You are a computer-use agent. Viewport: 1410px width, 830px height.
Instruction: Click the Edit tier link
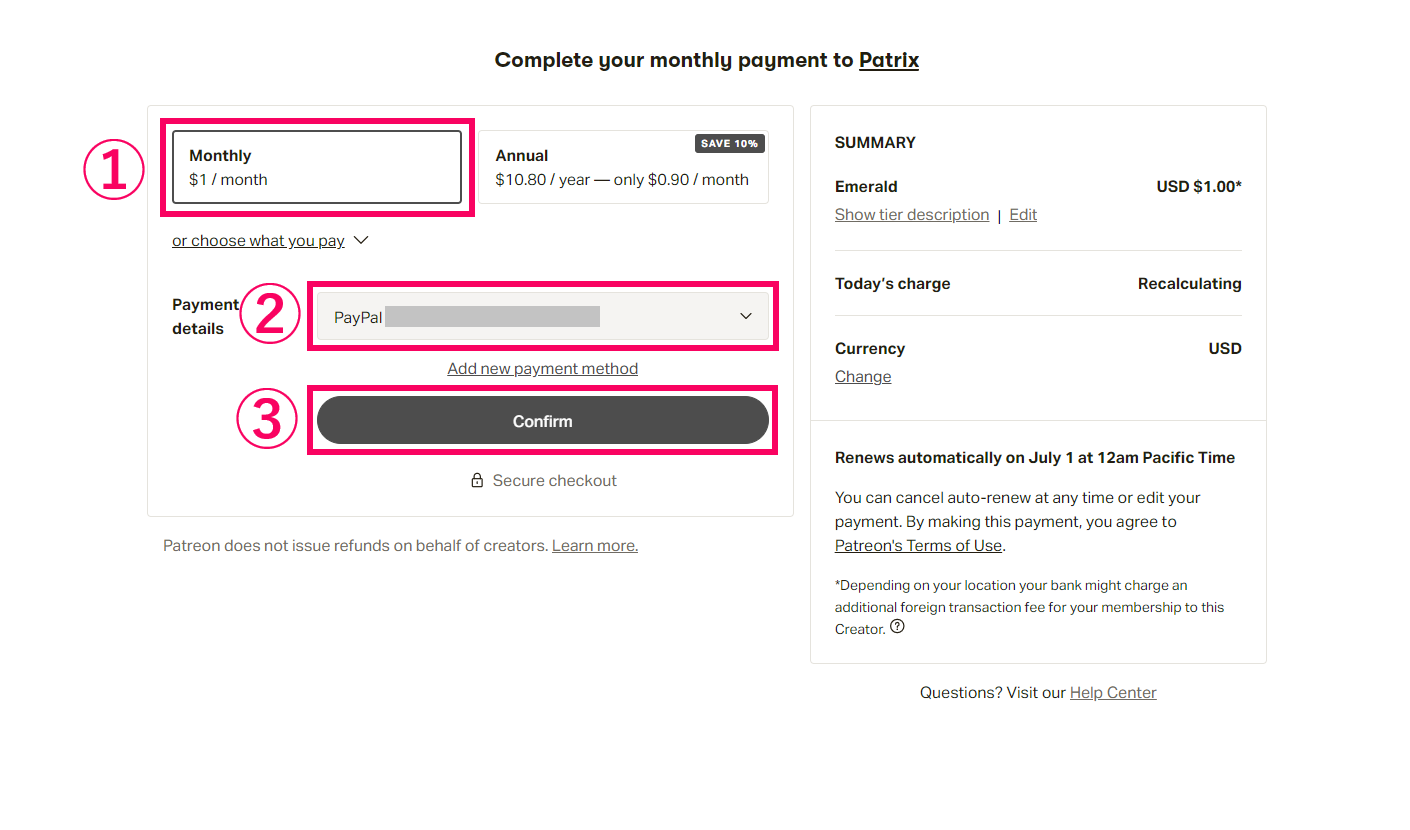coord(1023,215)
